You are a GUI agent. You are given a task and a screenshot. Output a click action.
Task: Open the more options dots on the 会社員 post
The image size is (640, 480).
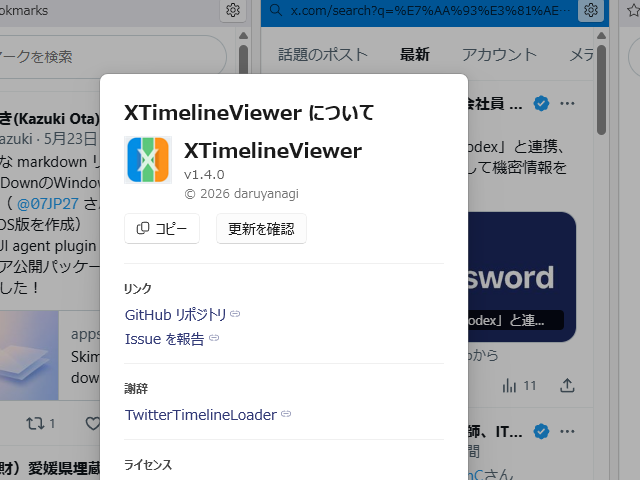point(567,104)
